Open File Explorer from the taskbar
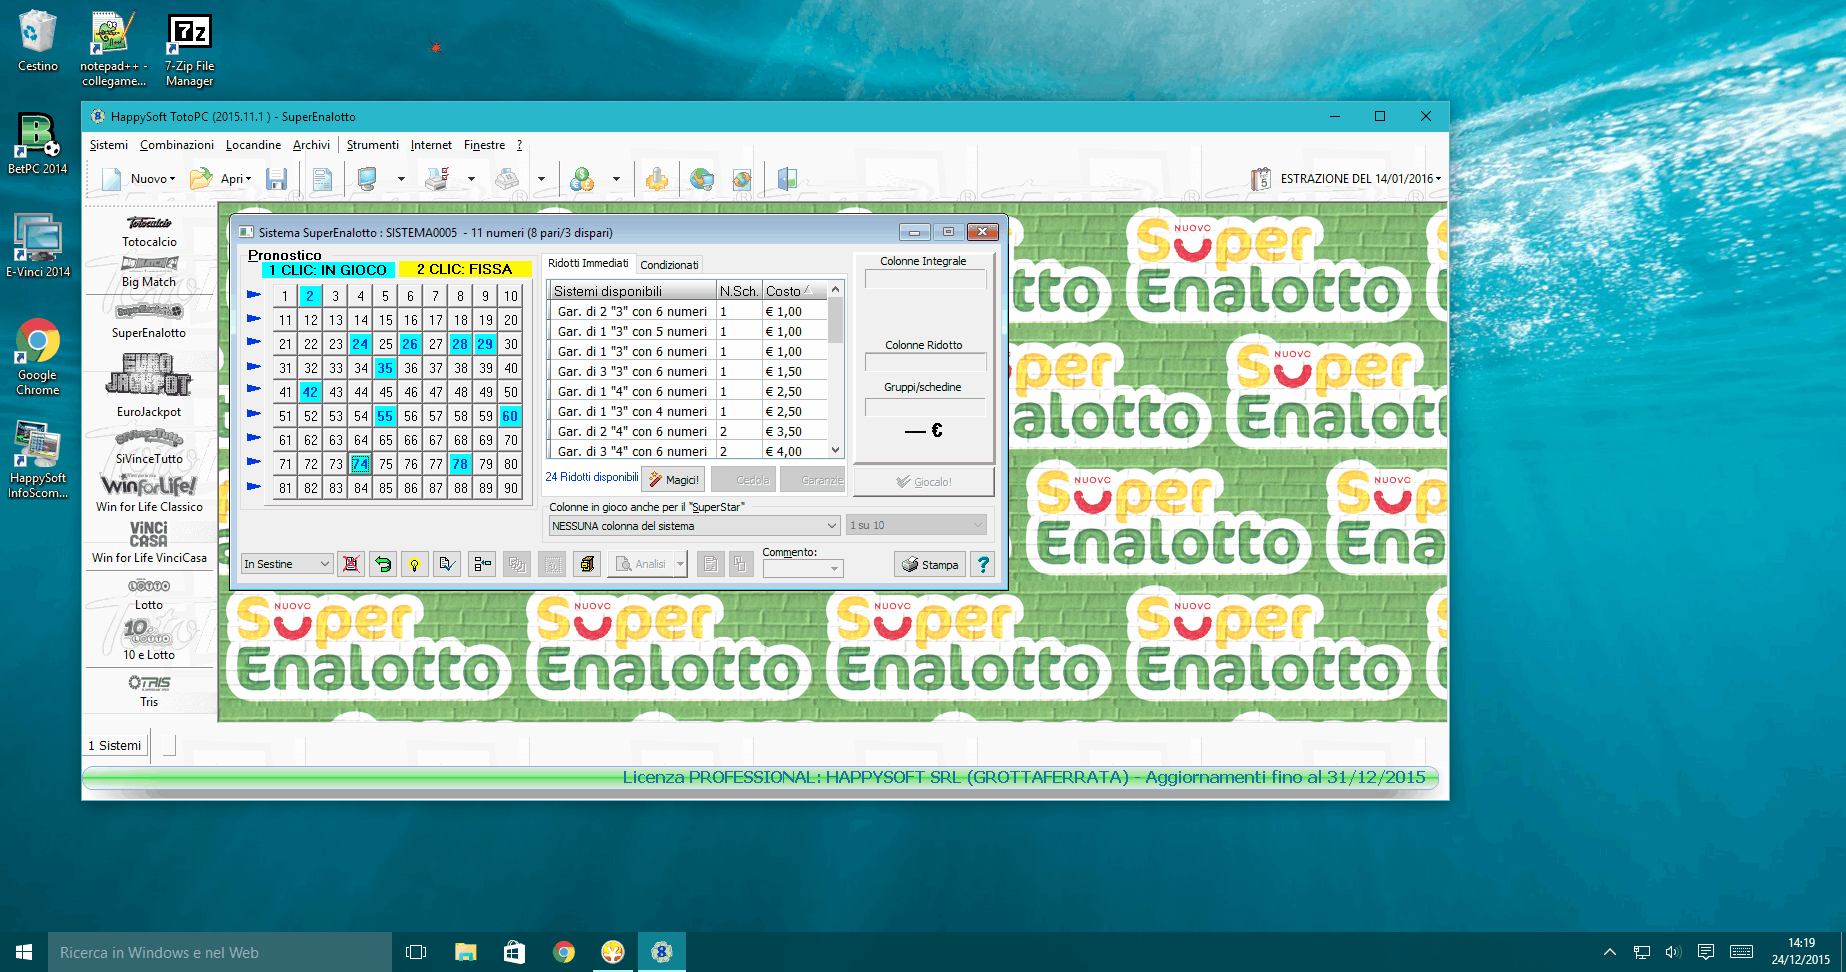This screenshot has height=972, width=1846. 466,952
